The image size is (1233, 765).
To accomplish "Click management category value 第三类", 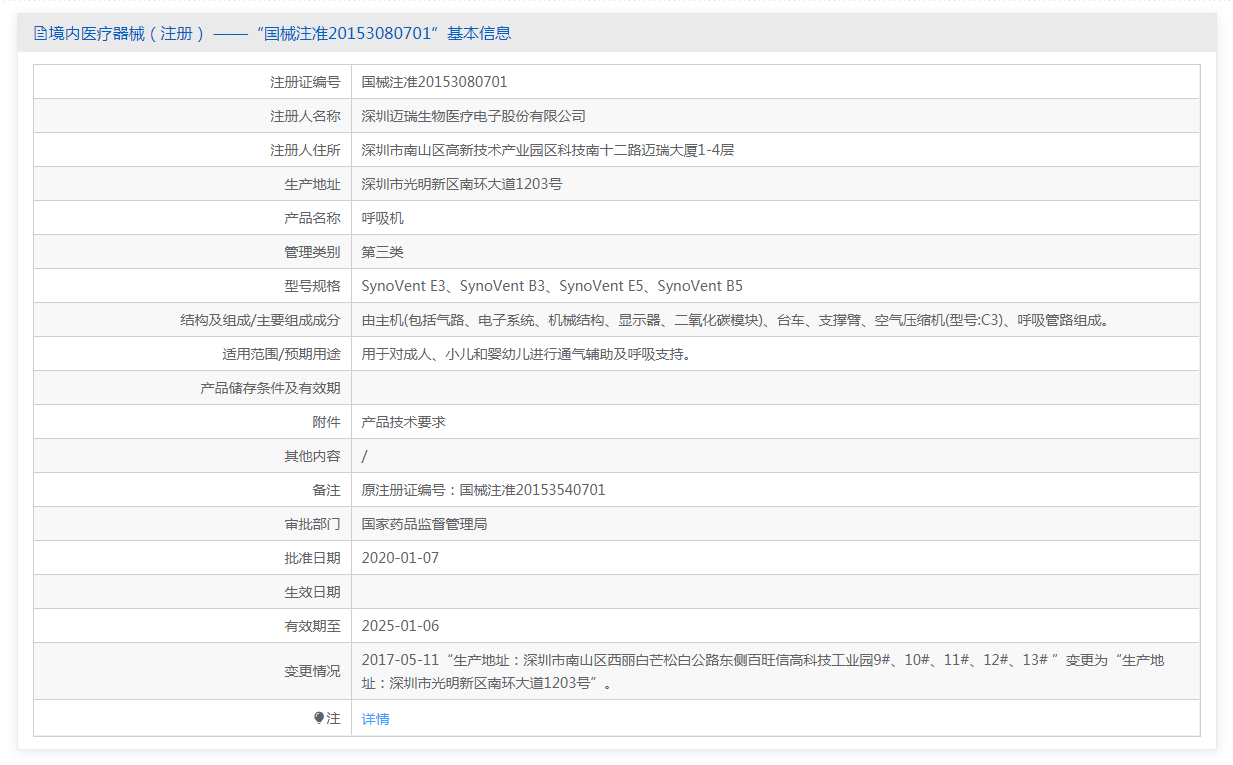I will (x=383, y=252).
